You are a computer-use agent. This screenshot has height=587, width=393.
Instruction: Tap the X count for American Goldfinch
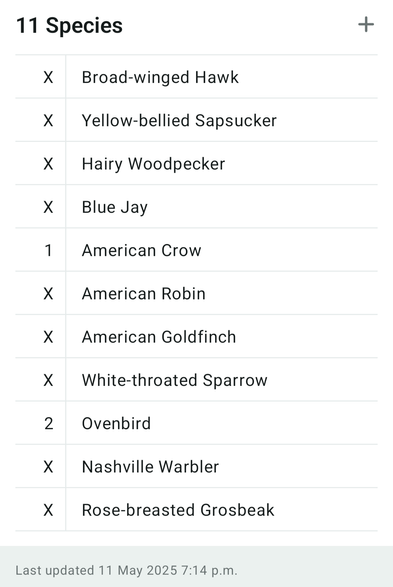48,337
